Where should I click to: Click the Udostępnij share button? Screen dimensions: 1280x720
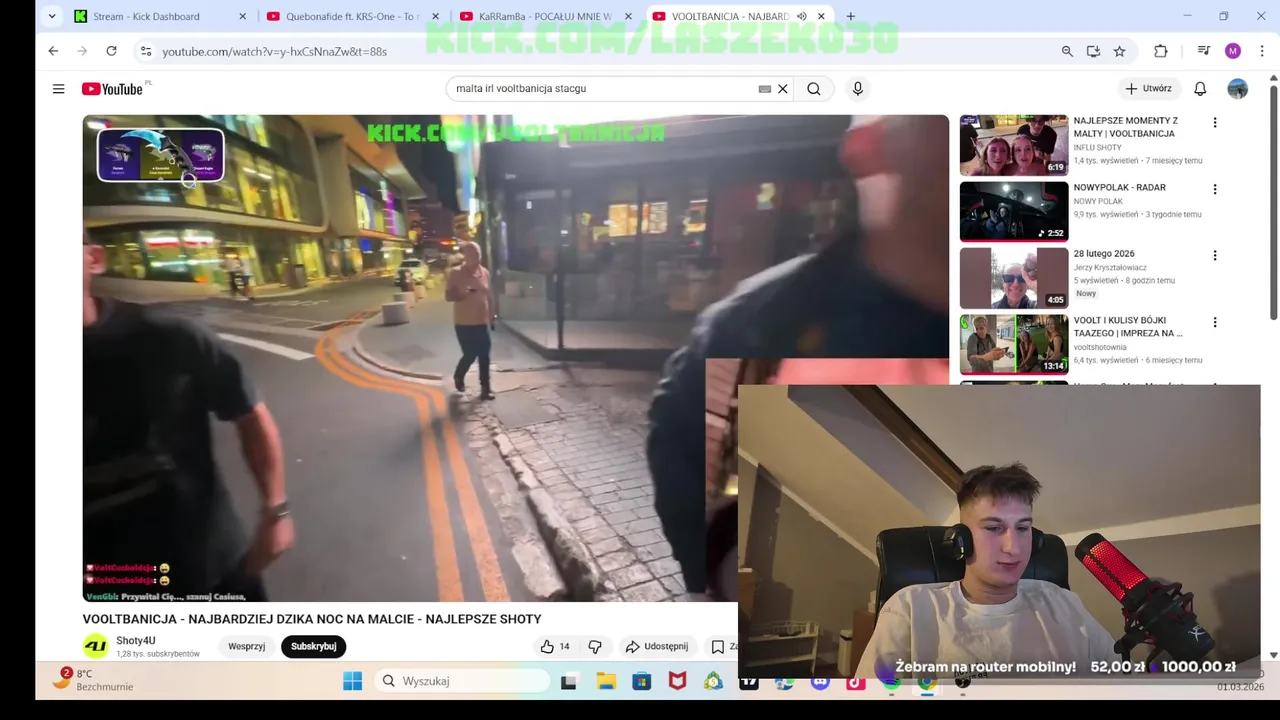(x=657, y=647)
